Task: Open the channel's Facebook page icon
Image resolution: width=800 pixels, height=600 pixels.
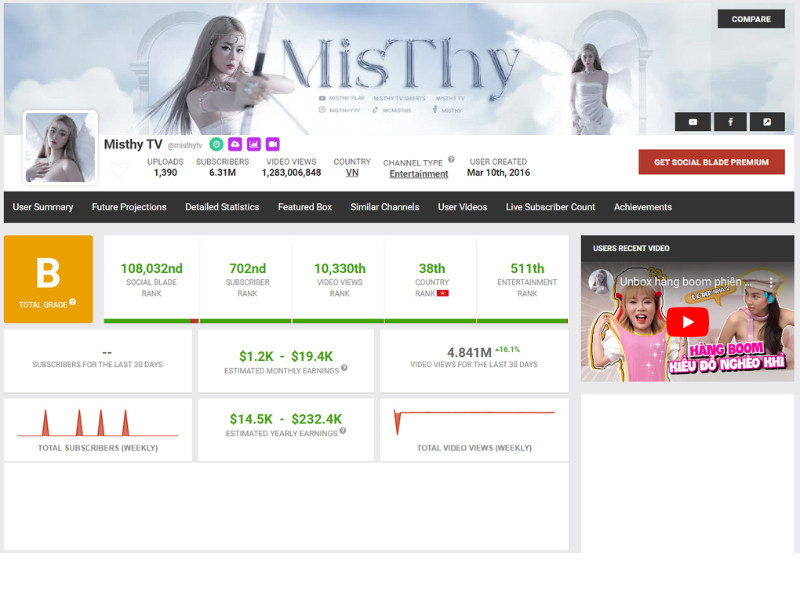Action: point(730,122)
